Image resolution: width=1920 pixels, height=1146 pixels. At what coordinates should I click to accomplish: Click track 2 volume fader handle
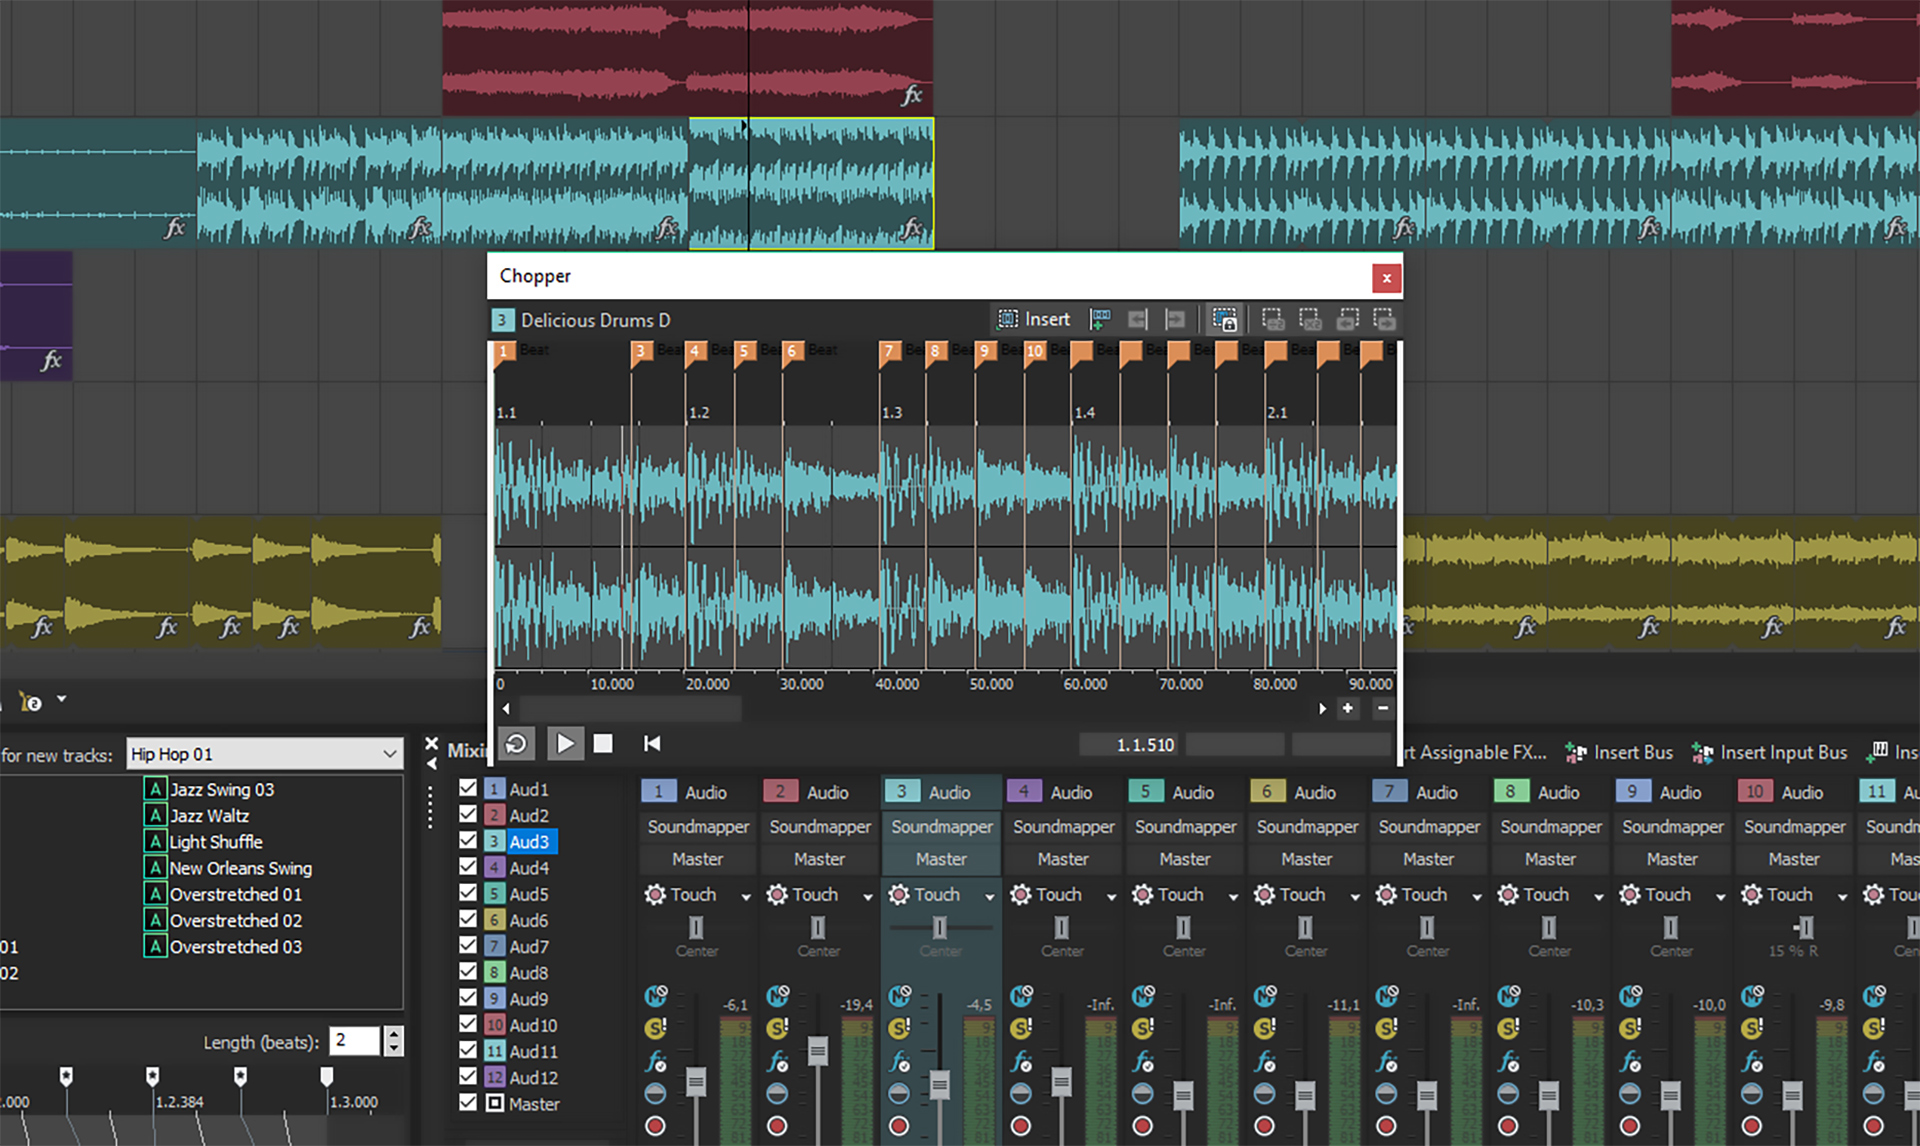(818, 1050)
